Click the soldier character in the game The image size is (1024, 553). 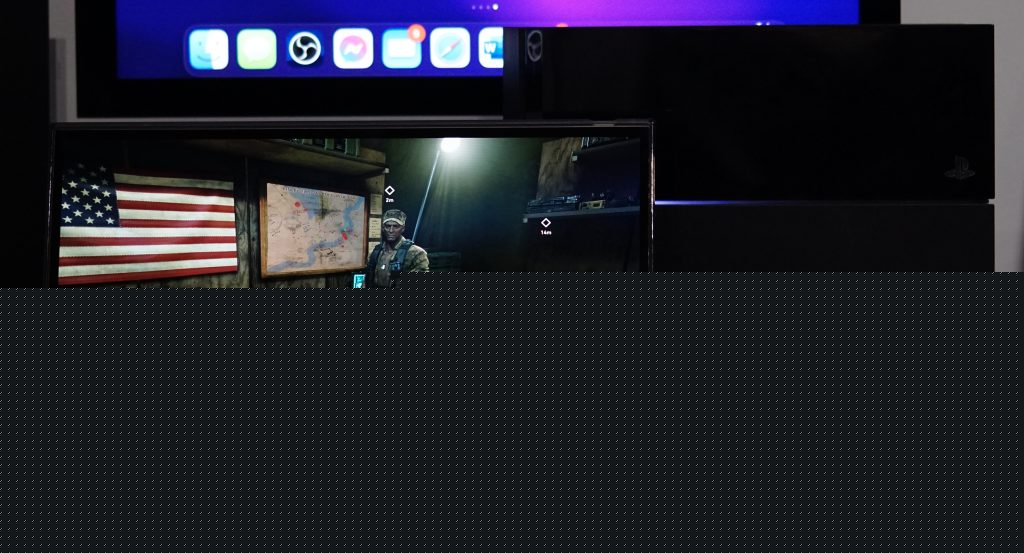click(396, 250)
